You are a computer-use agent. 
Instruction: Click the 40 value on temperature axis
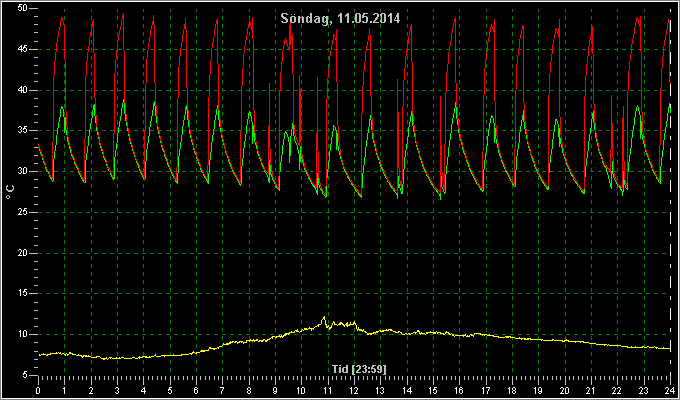(22, 90)
